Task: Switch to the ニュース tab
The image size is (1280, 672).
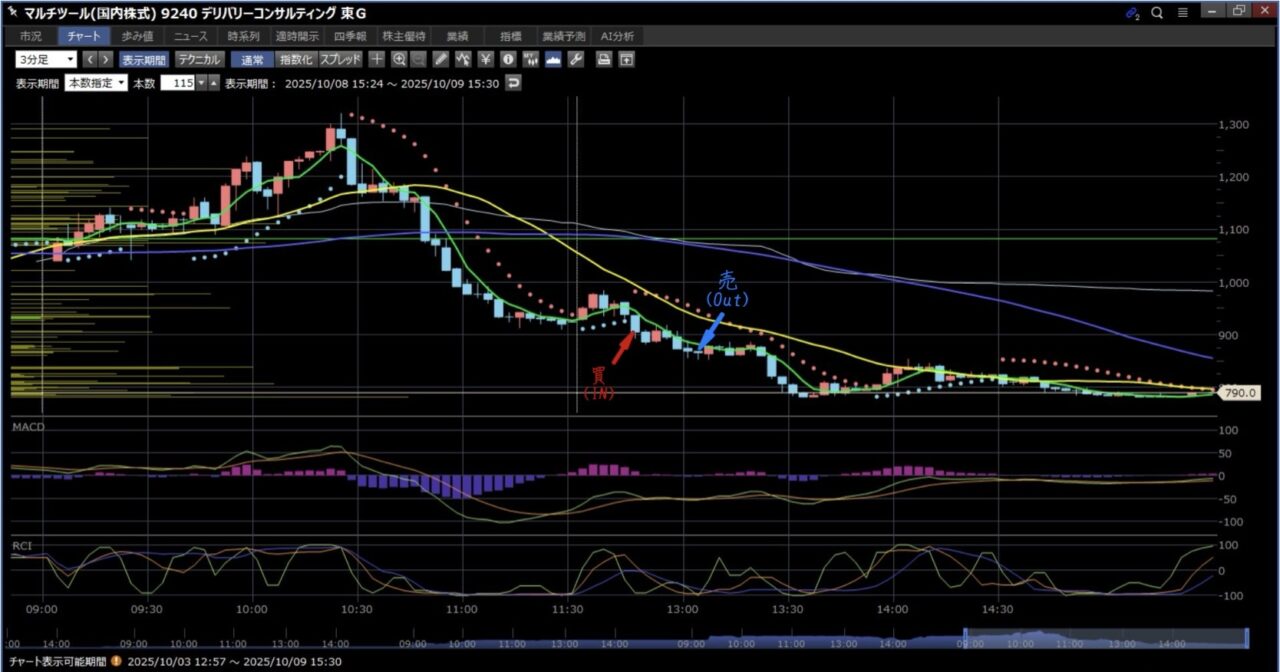Action: (x=190, y=36)
